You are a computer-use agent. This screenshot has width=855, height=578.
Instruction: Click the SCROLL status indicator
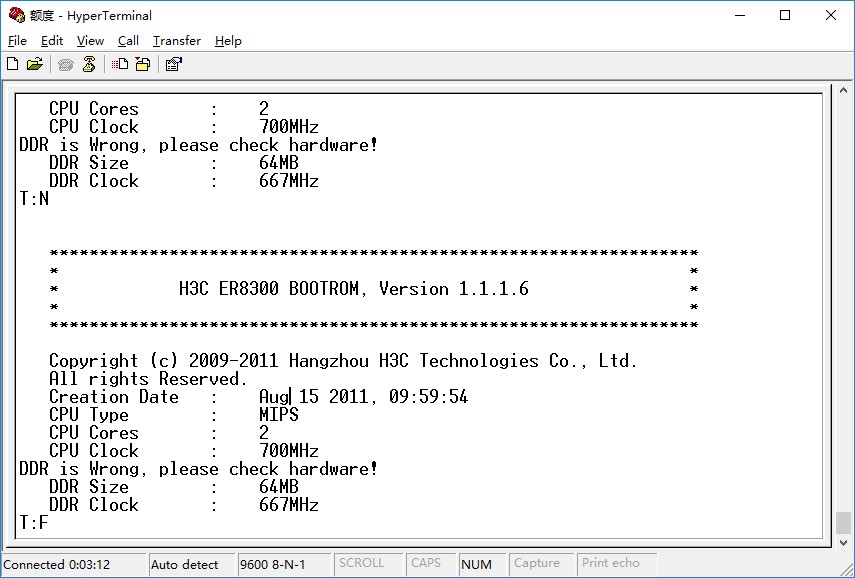(367, 563)
